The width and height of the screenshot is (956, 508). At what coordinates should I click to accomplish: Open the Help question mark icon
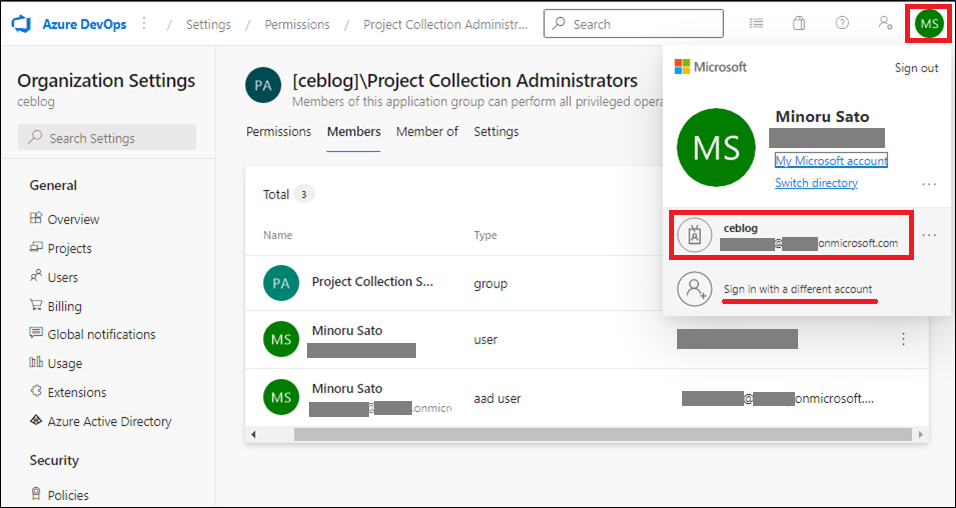point(842,23)
